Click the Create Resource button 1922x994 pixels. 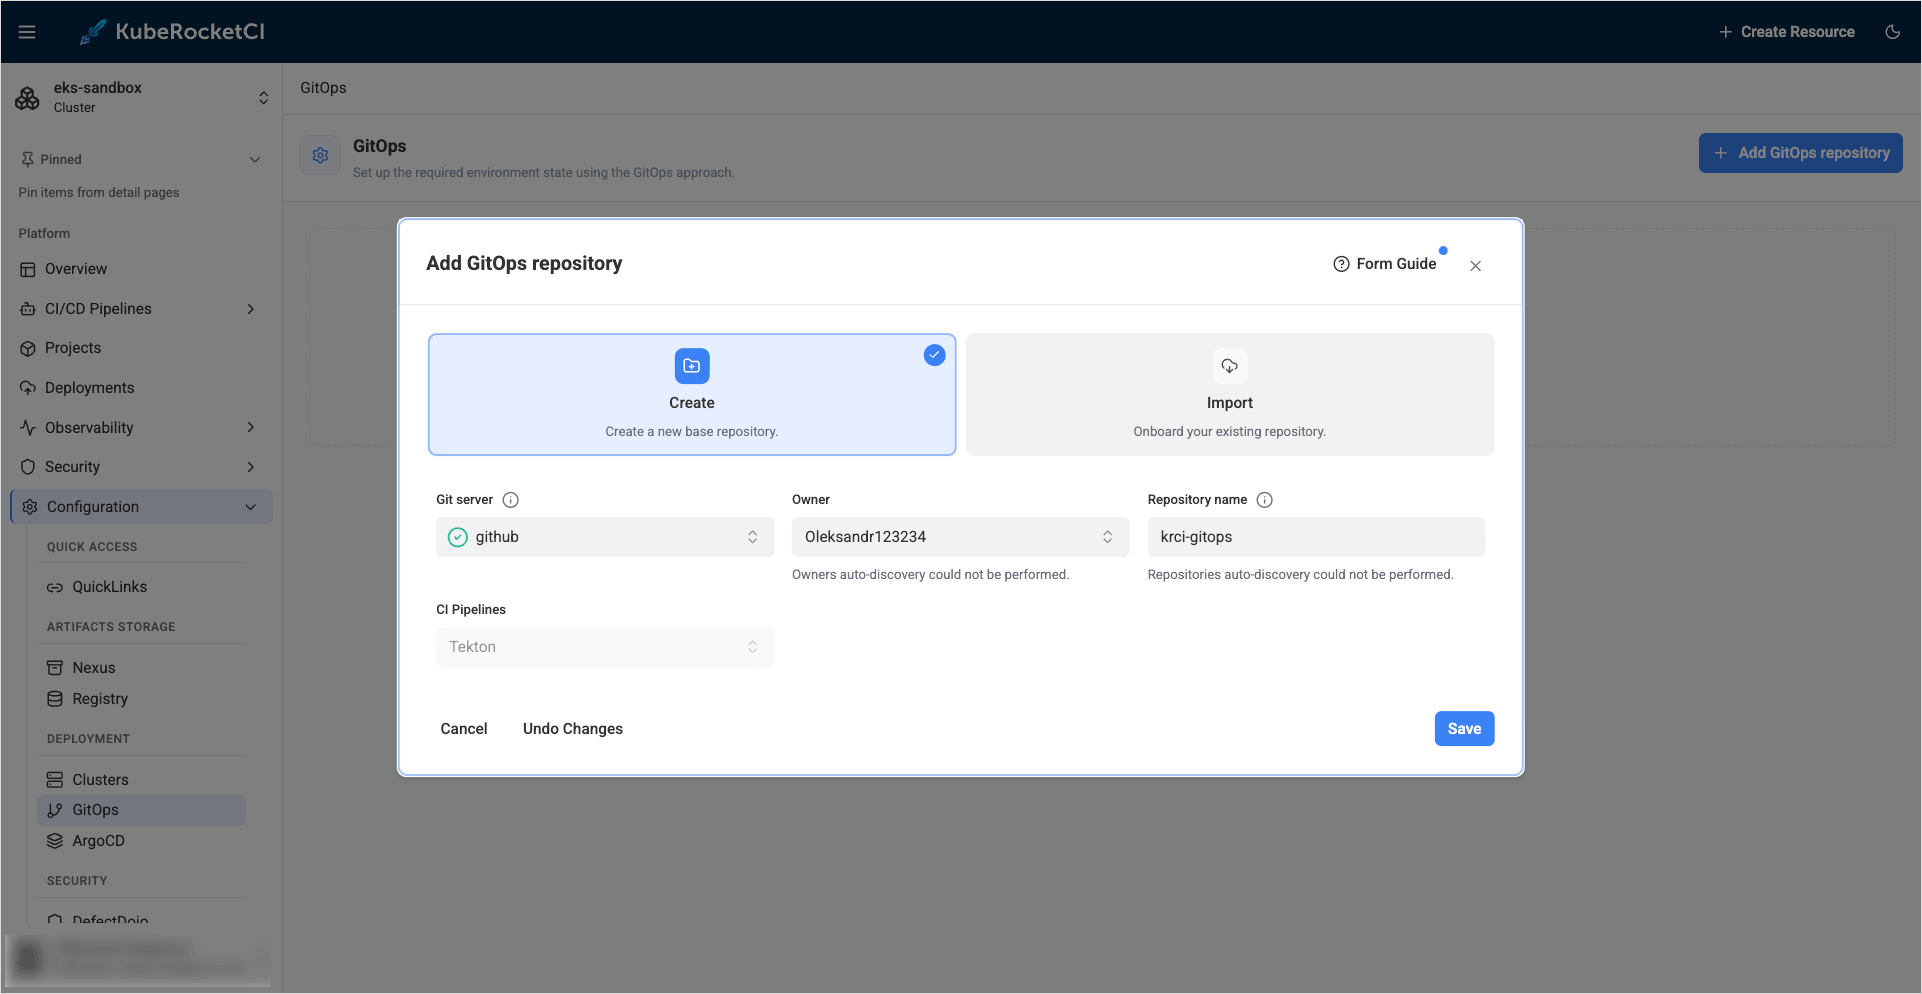(x=1786, y=32)
